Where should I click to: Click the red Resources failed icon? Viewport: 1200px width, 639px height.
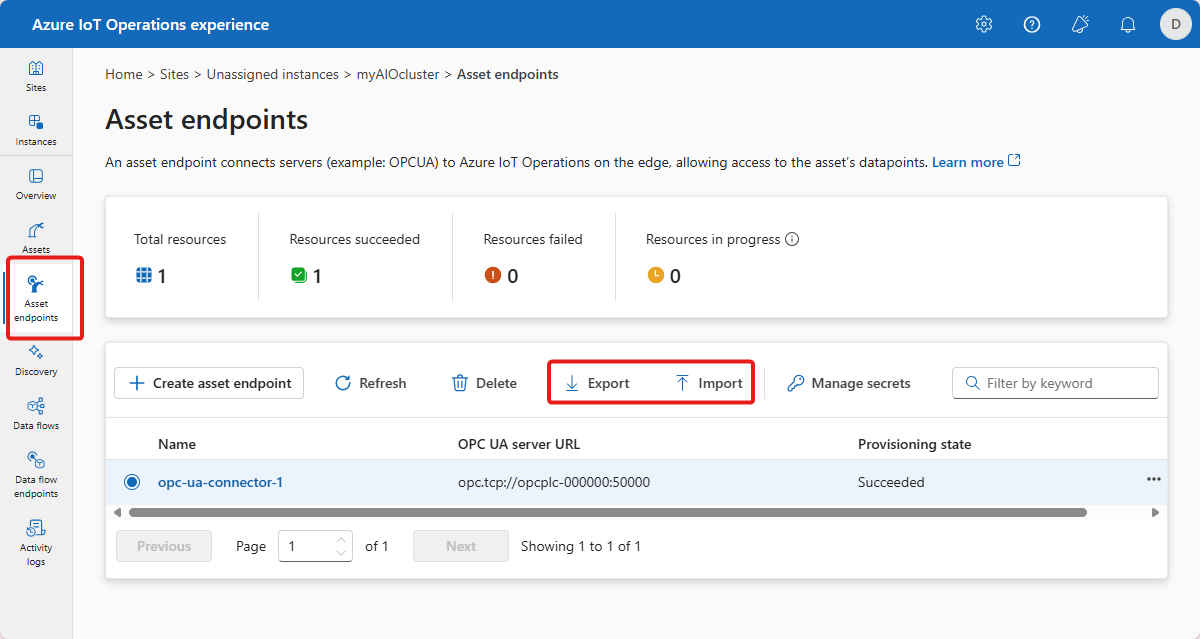pos(492,275)
